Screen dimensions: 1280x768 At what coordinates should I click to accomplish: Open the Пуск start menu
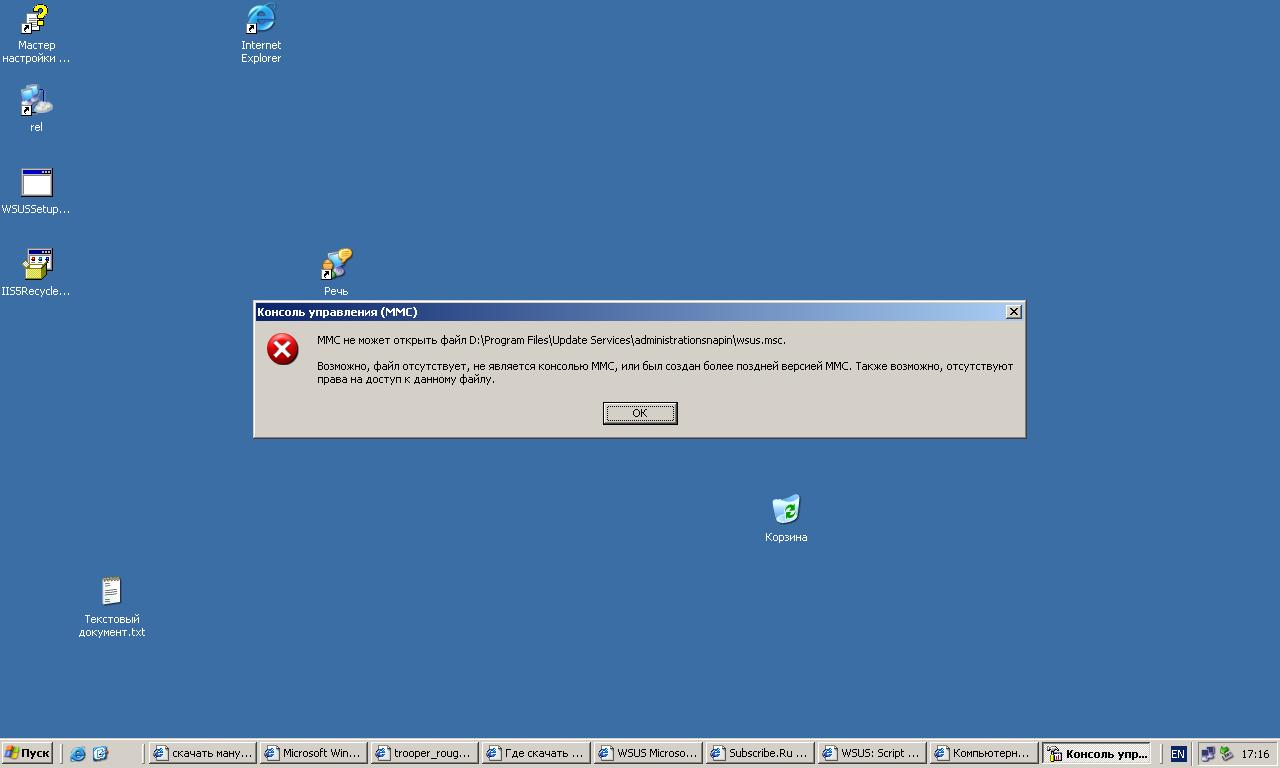point(27,754)
